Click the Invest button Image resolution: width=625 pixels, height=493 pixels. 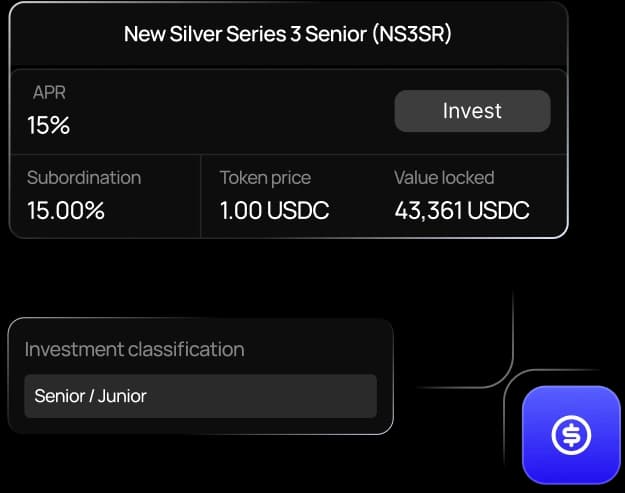pyautogui.click(x=472, y=111)
